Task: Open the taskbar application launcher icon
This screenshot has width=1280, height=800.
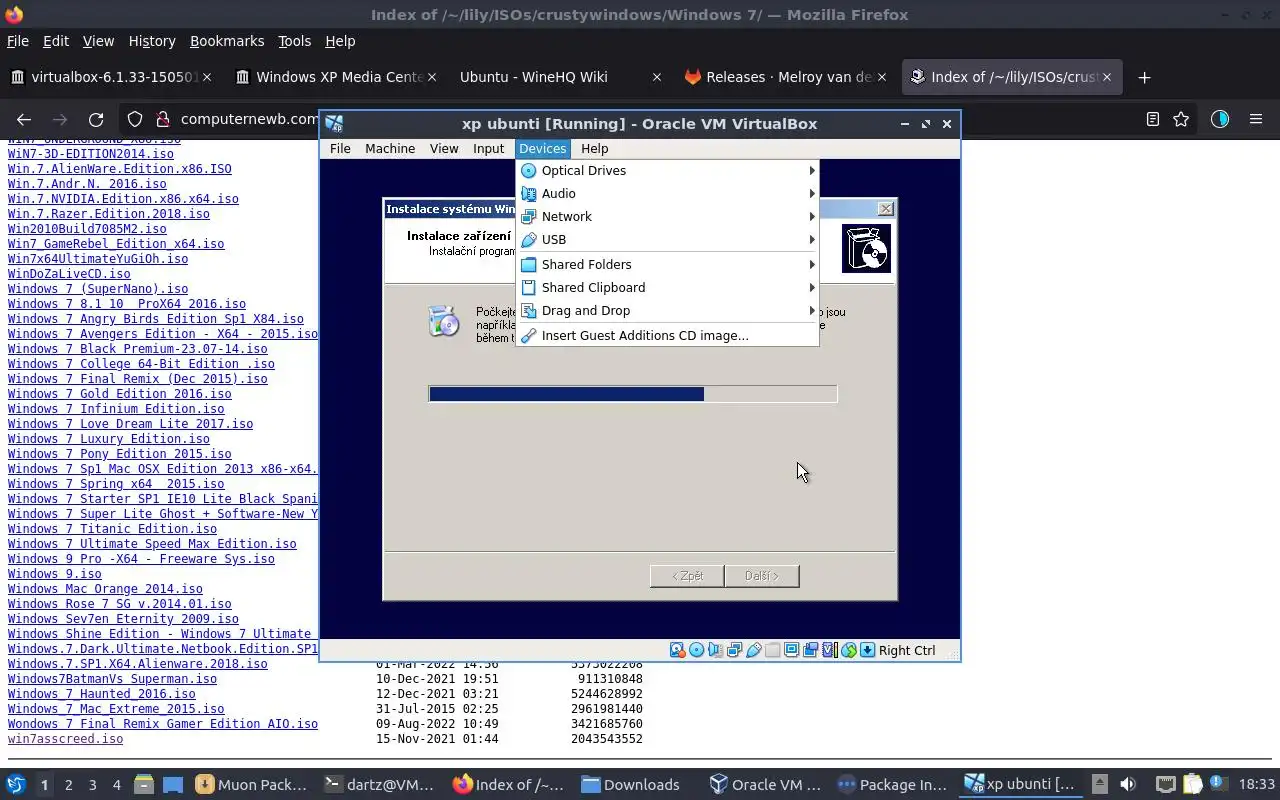Action: pos(15,784)
